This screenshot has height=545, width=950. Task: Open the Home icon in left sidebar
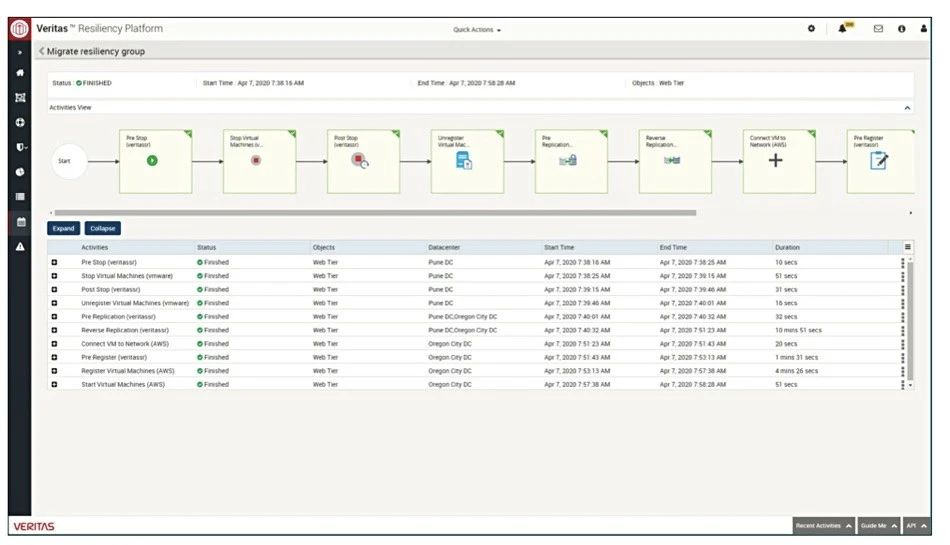coord(20,73)
